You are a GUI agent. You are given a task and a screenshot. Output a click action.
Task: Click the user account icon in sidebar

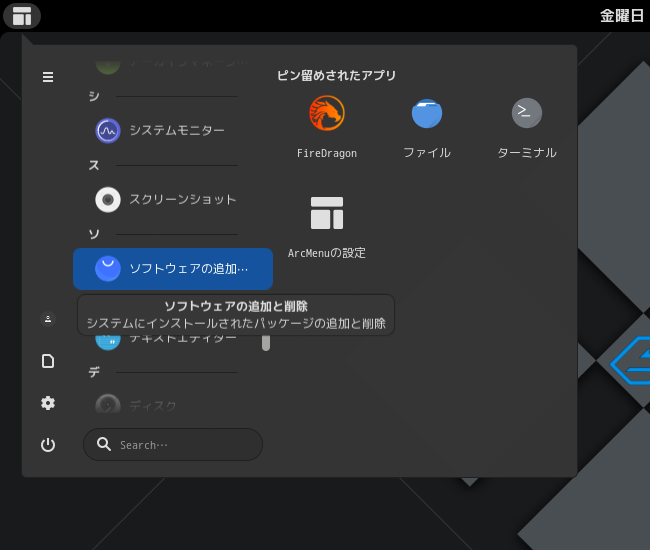click(48, 319)
